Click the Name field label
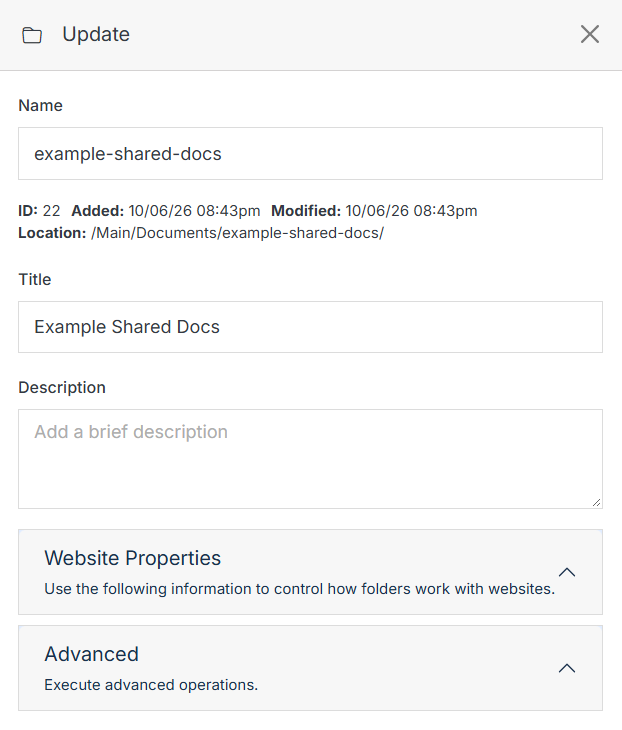Screen dimensions: 622x730 tap(41, 106)
